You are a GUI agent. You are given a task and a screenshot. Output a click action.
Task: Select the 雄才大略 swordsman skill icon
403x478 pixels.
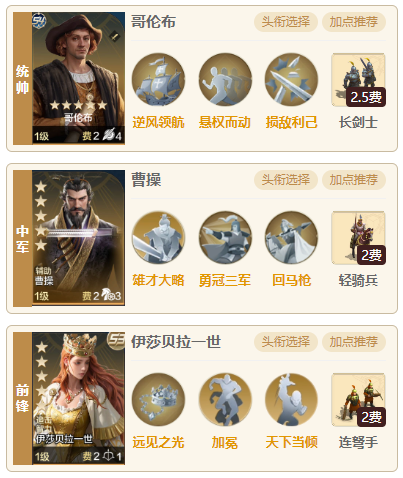tap(158, 238)
